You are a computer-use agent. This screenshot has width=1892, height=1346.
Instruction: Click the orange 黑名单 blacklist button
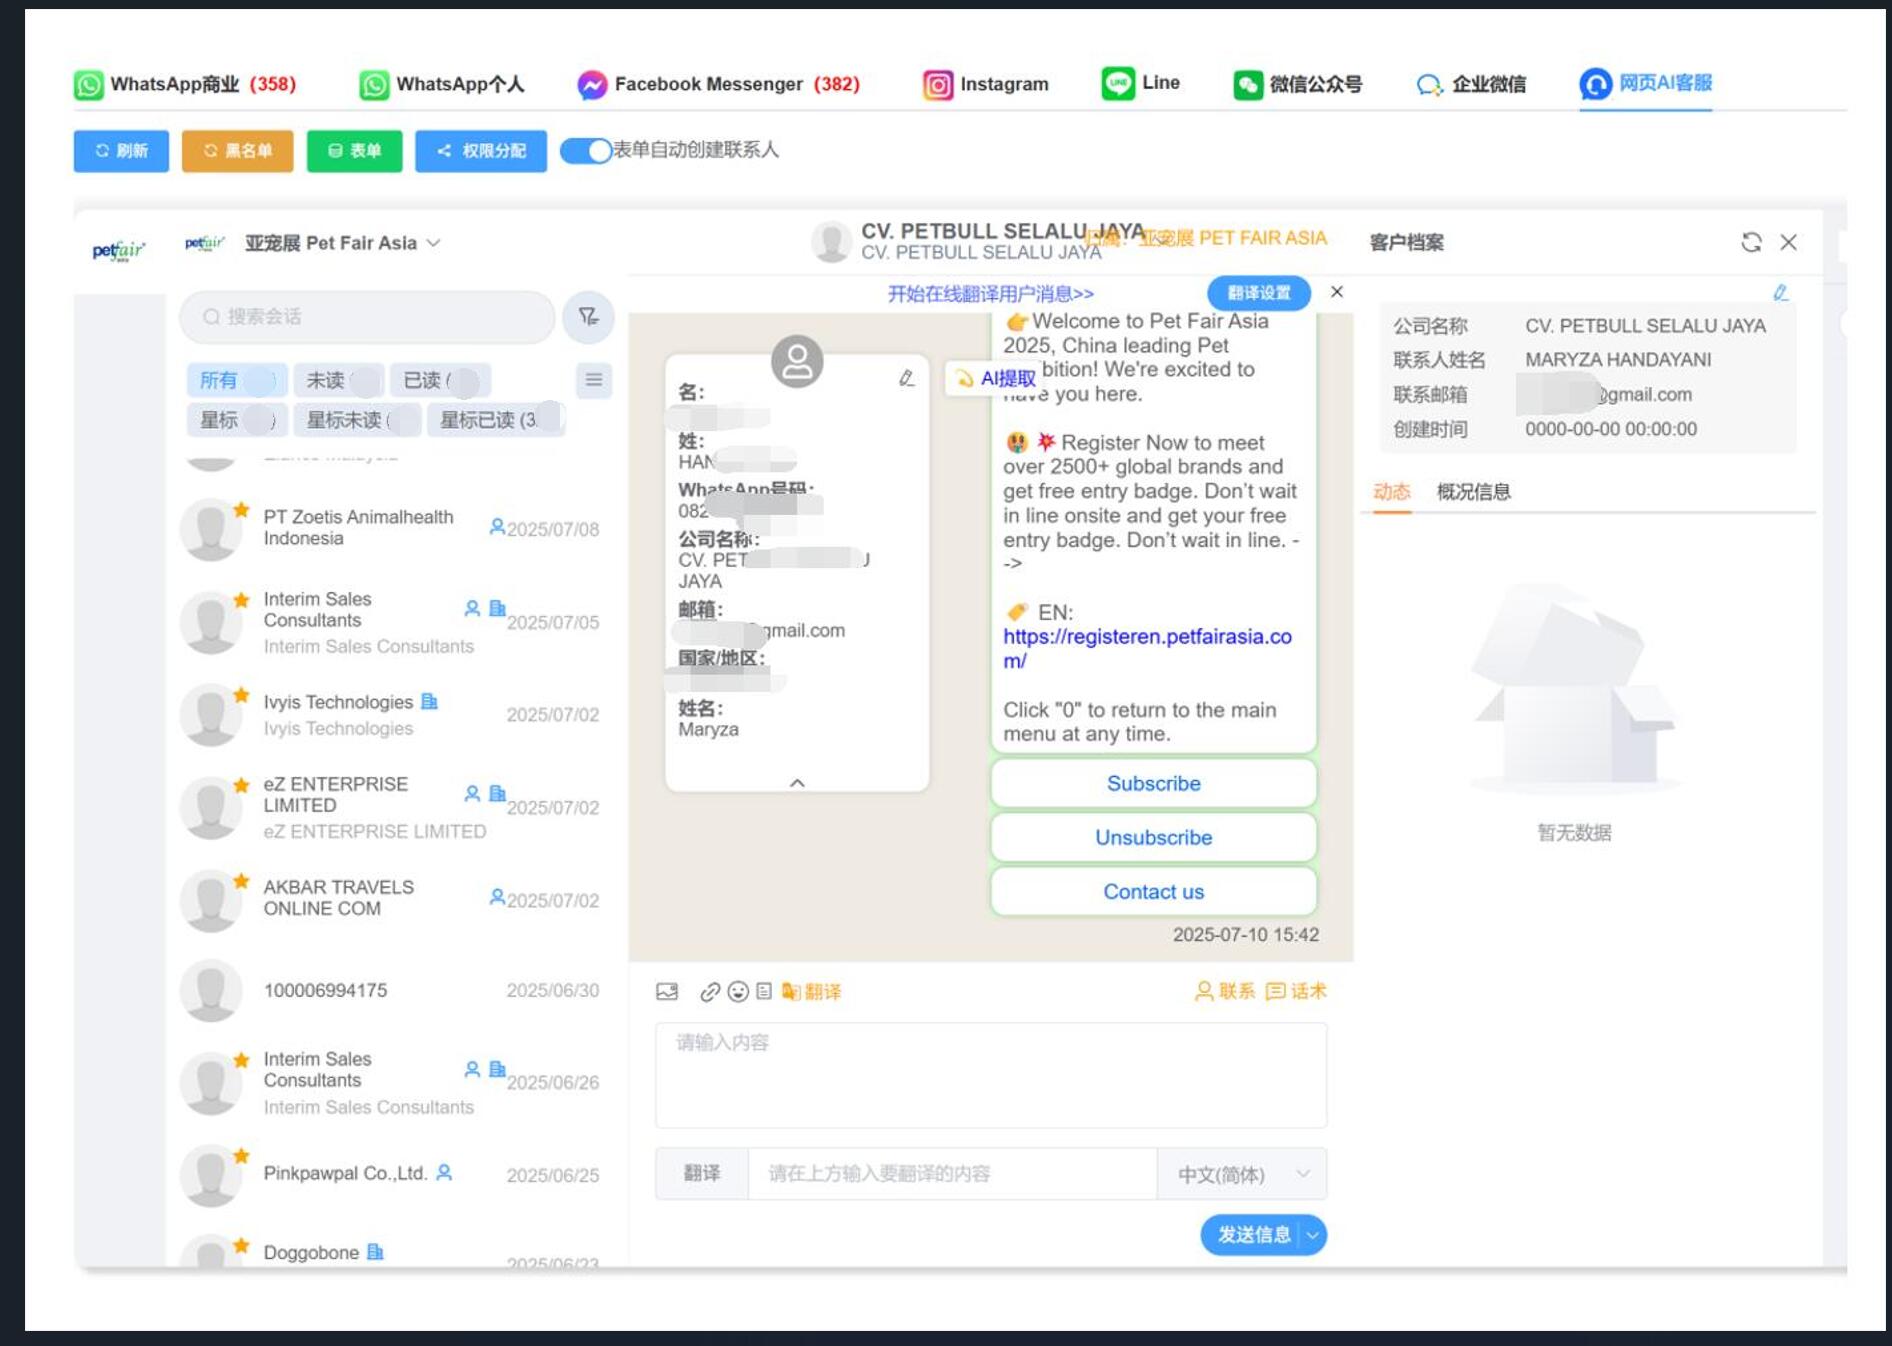click(x=237, y=151)
